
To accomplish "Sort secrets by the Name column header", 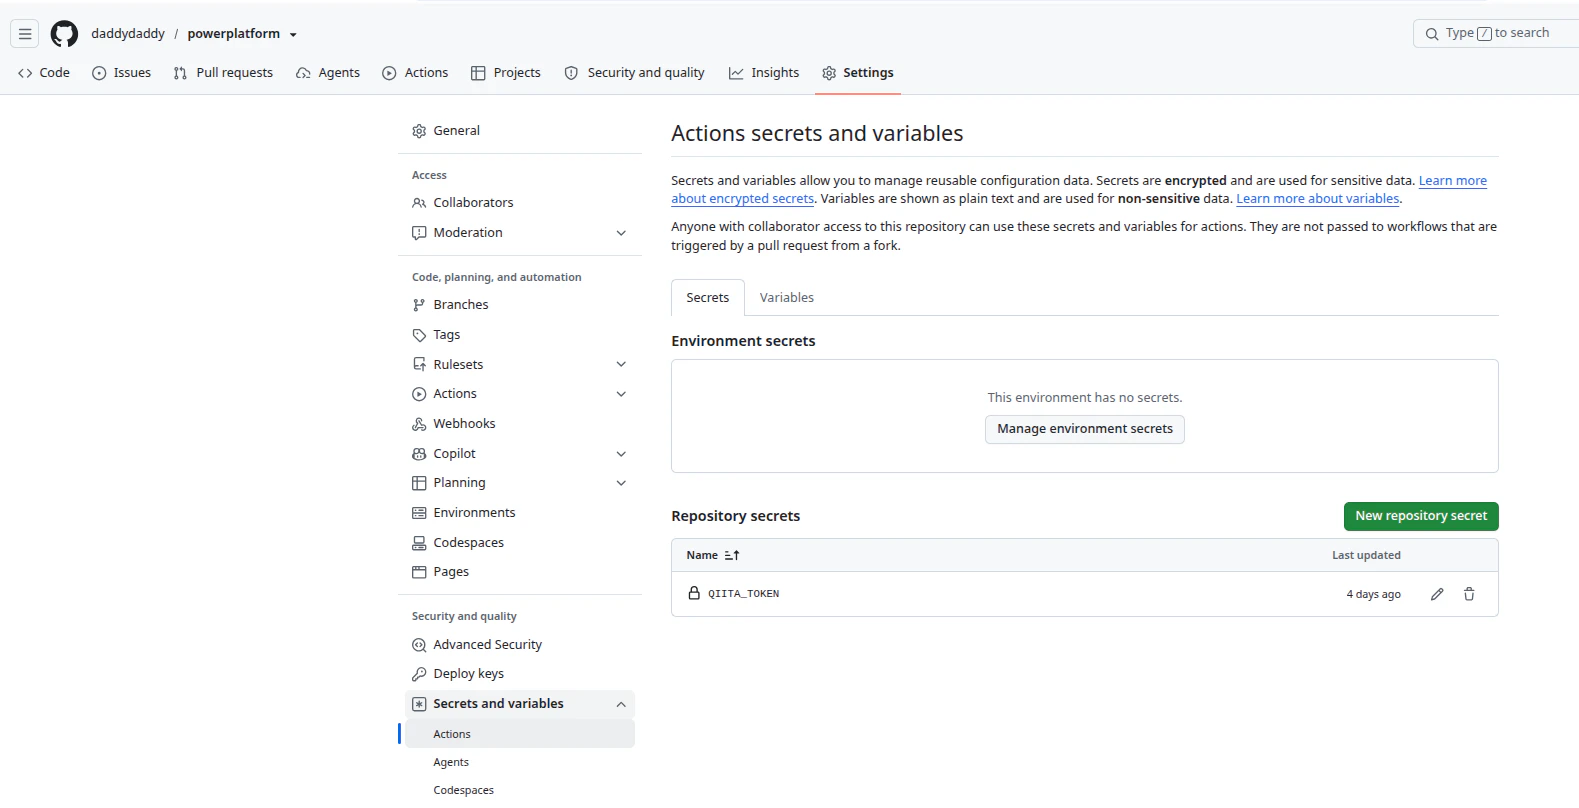I will pyautogui.click(x=713, y=555).
